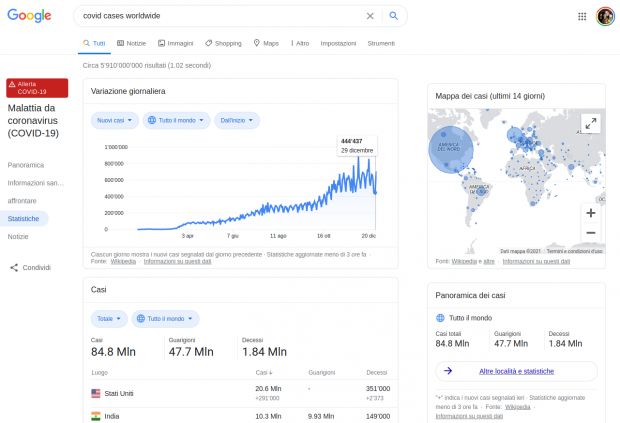
Task: Click the Condividi share icon
Action: point(14,268)
